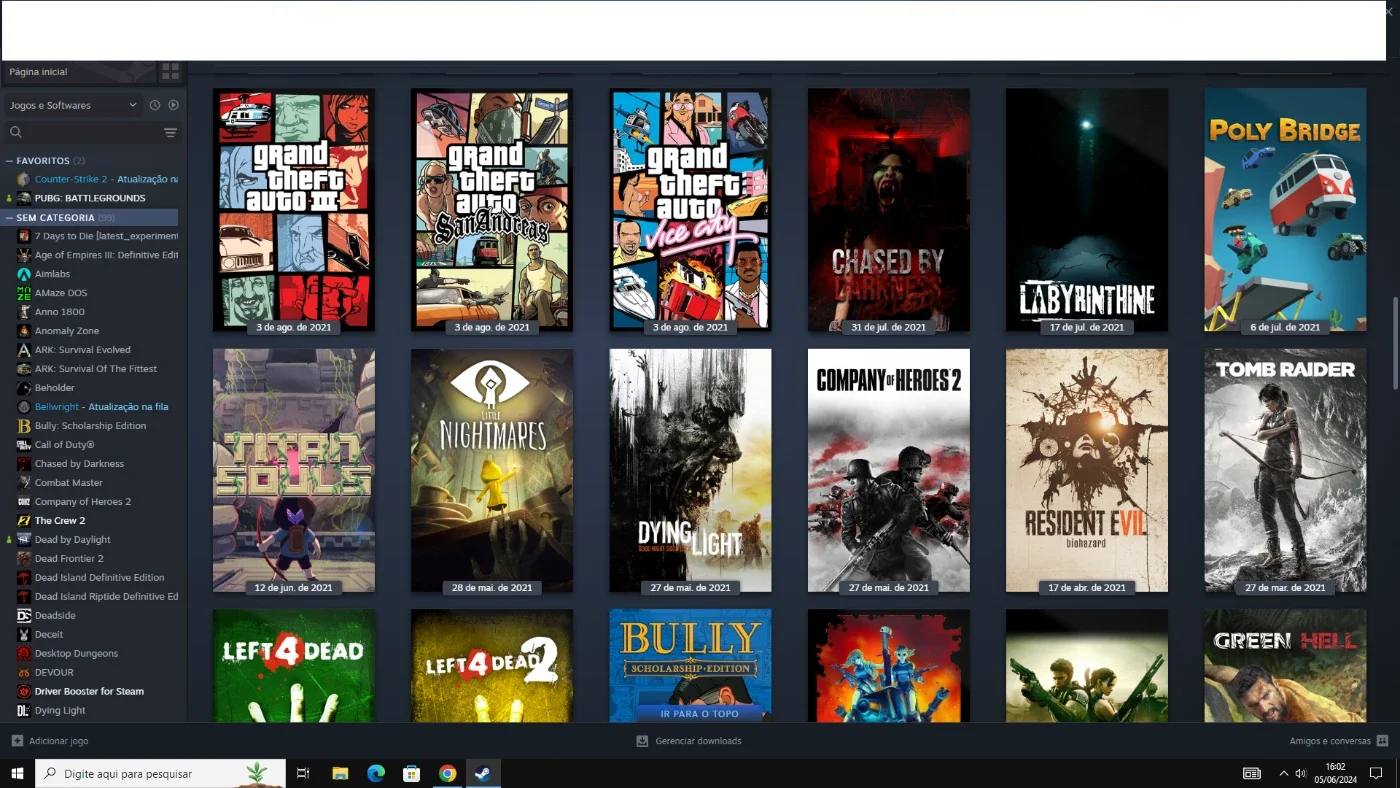The image size is (1400, 788).
Task: Go to Página inicial
Action: point(39,72)
